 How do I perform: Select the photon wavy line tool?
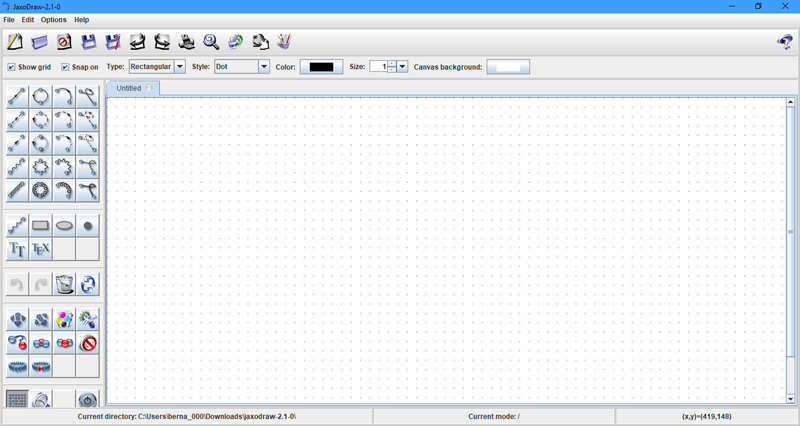point(17,166)
